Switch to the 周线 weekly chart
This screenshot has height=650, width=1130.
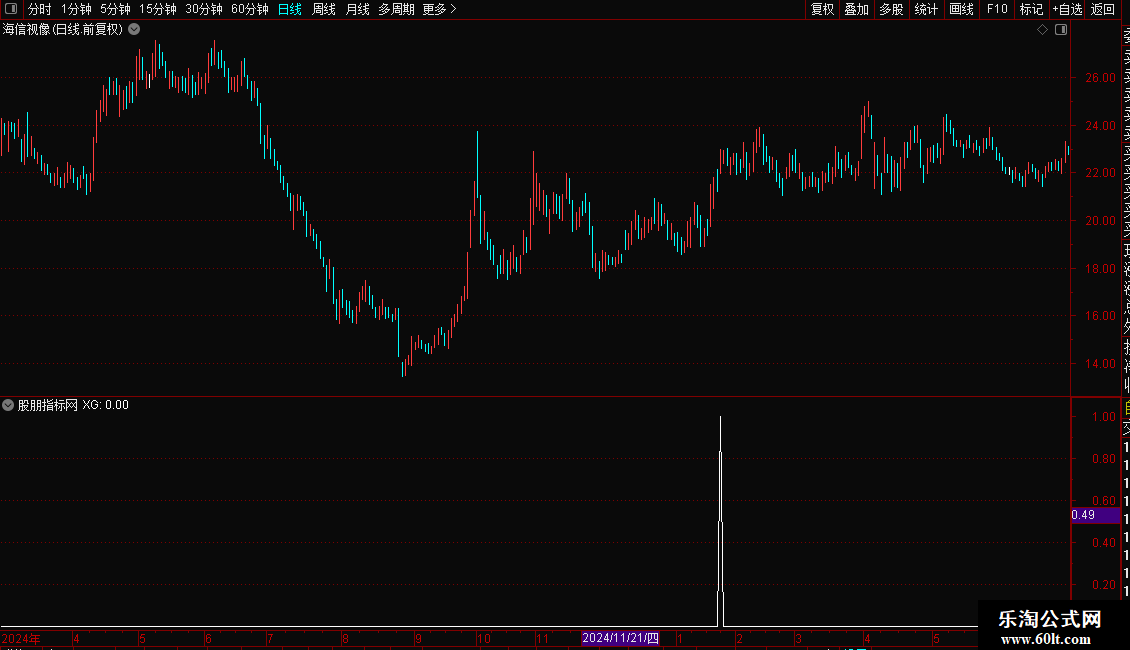pos(324,9)
